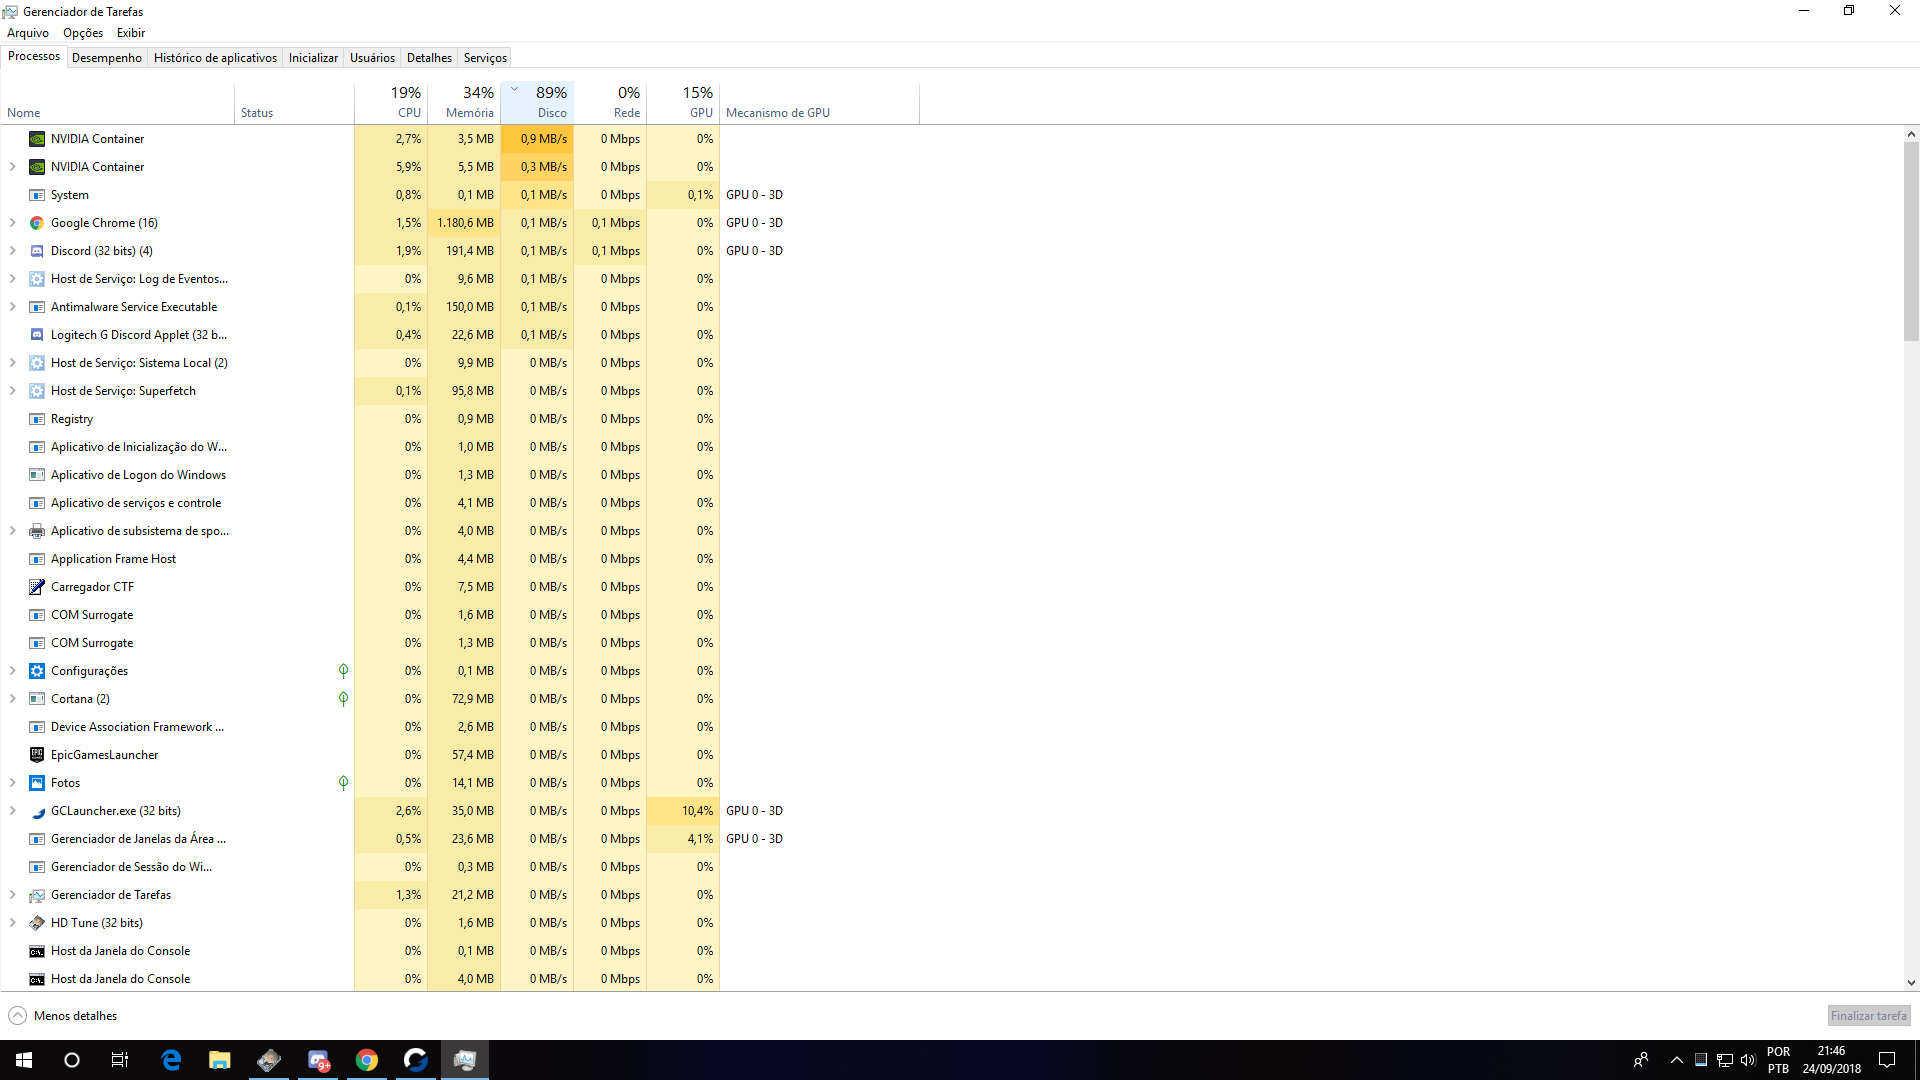1920x1080 pixels.
Task: Click the Carregador CTF process icon
Action: 37,587
